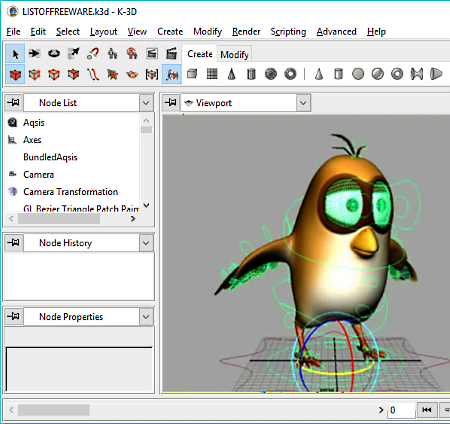Open the Node Properties panel dropdown
This screenshot has width=450, height=424.
pos(146,317)
